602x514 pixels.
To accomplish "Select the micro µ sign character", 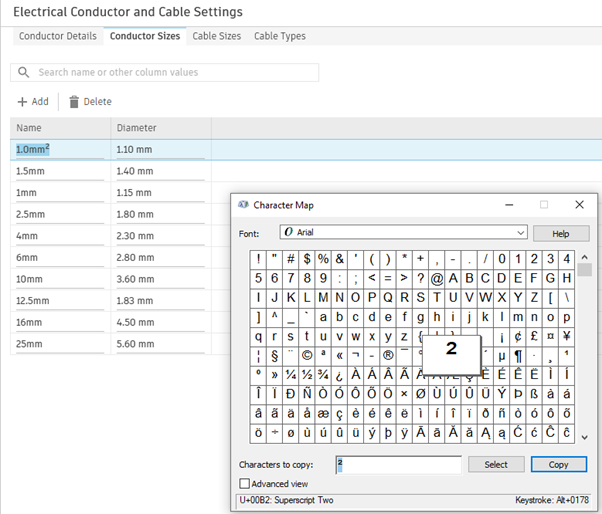I will (501, 355).
